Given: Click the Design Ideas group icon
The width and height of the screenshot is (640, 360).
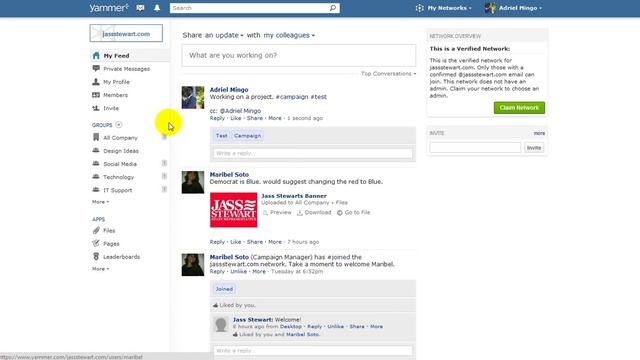Looking at the screenshot, I should tap(96, 151).
